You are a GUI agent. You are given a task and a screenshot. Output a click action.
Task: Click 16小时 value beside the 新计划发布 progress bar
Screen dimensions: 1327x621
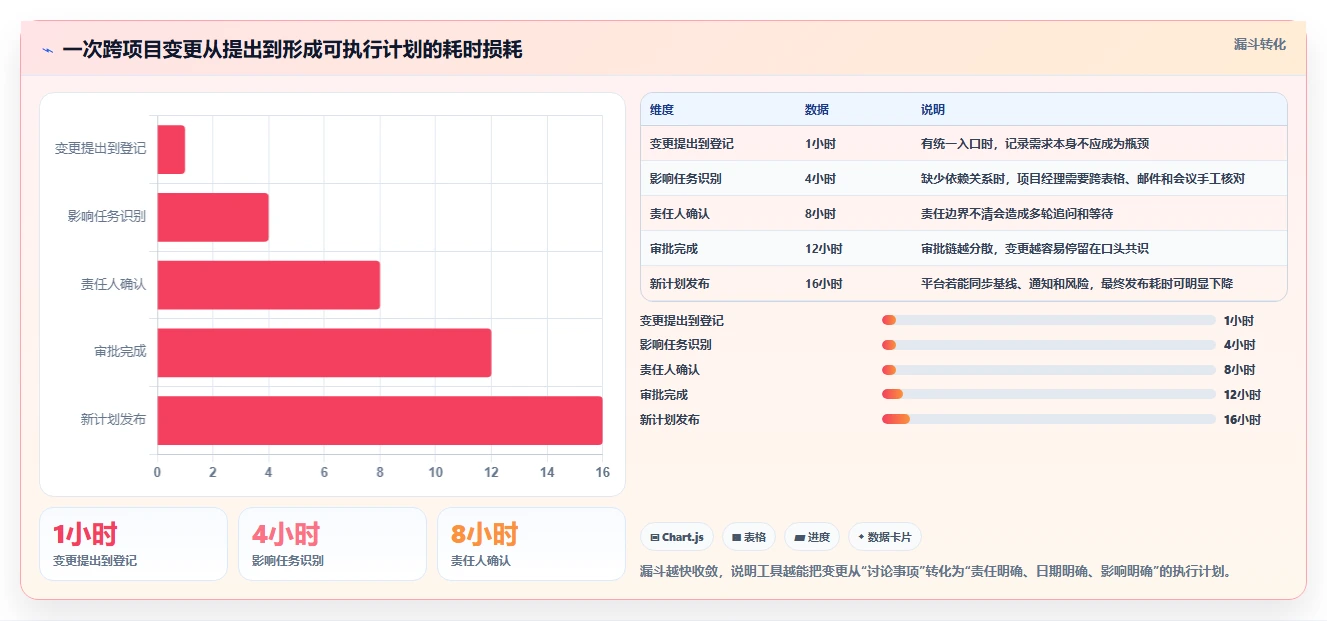coord(1242,420)
